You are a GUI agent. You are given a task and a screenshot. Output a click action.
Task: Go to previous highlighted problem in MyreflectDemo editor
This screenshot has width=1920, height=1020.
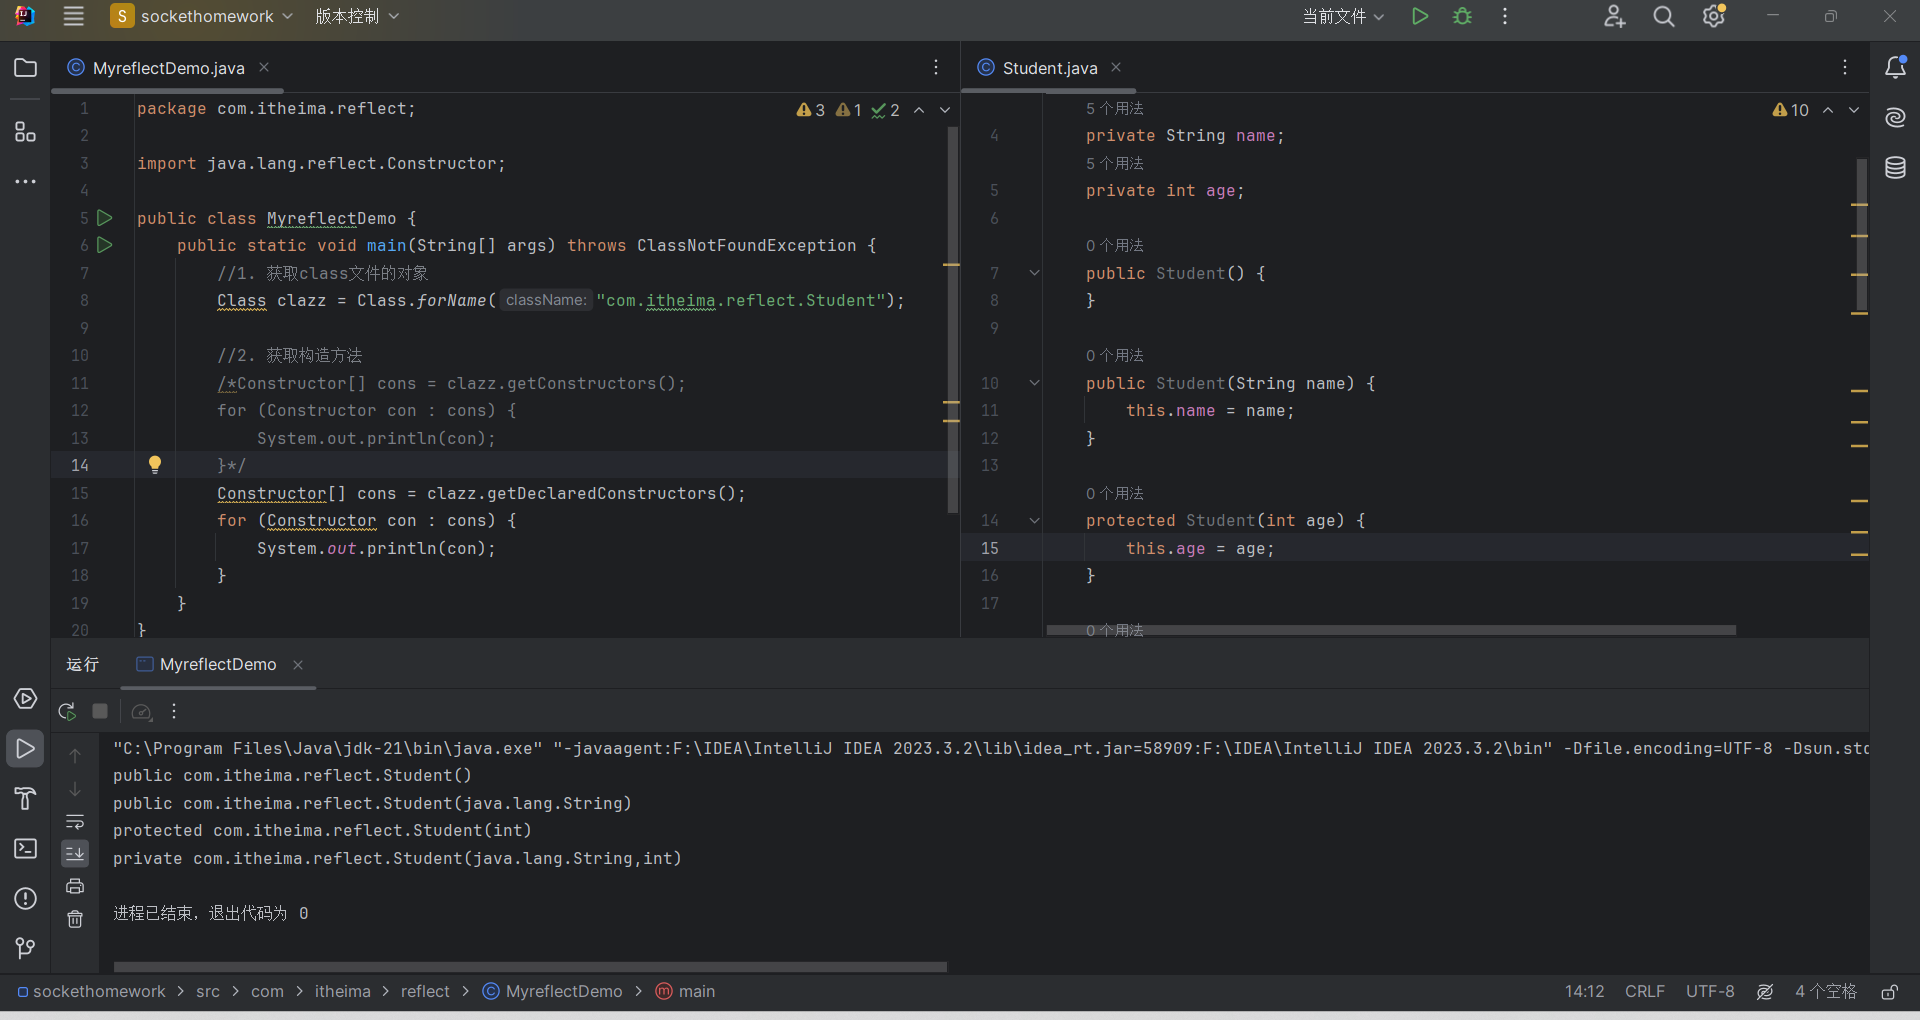pos(919,110)
